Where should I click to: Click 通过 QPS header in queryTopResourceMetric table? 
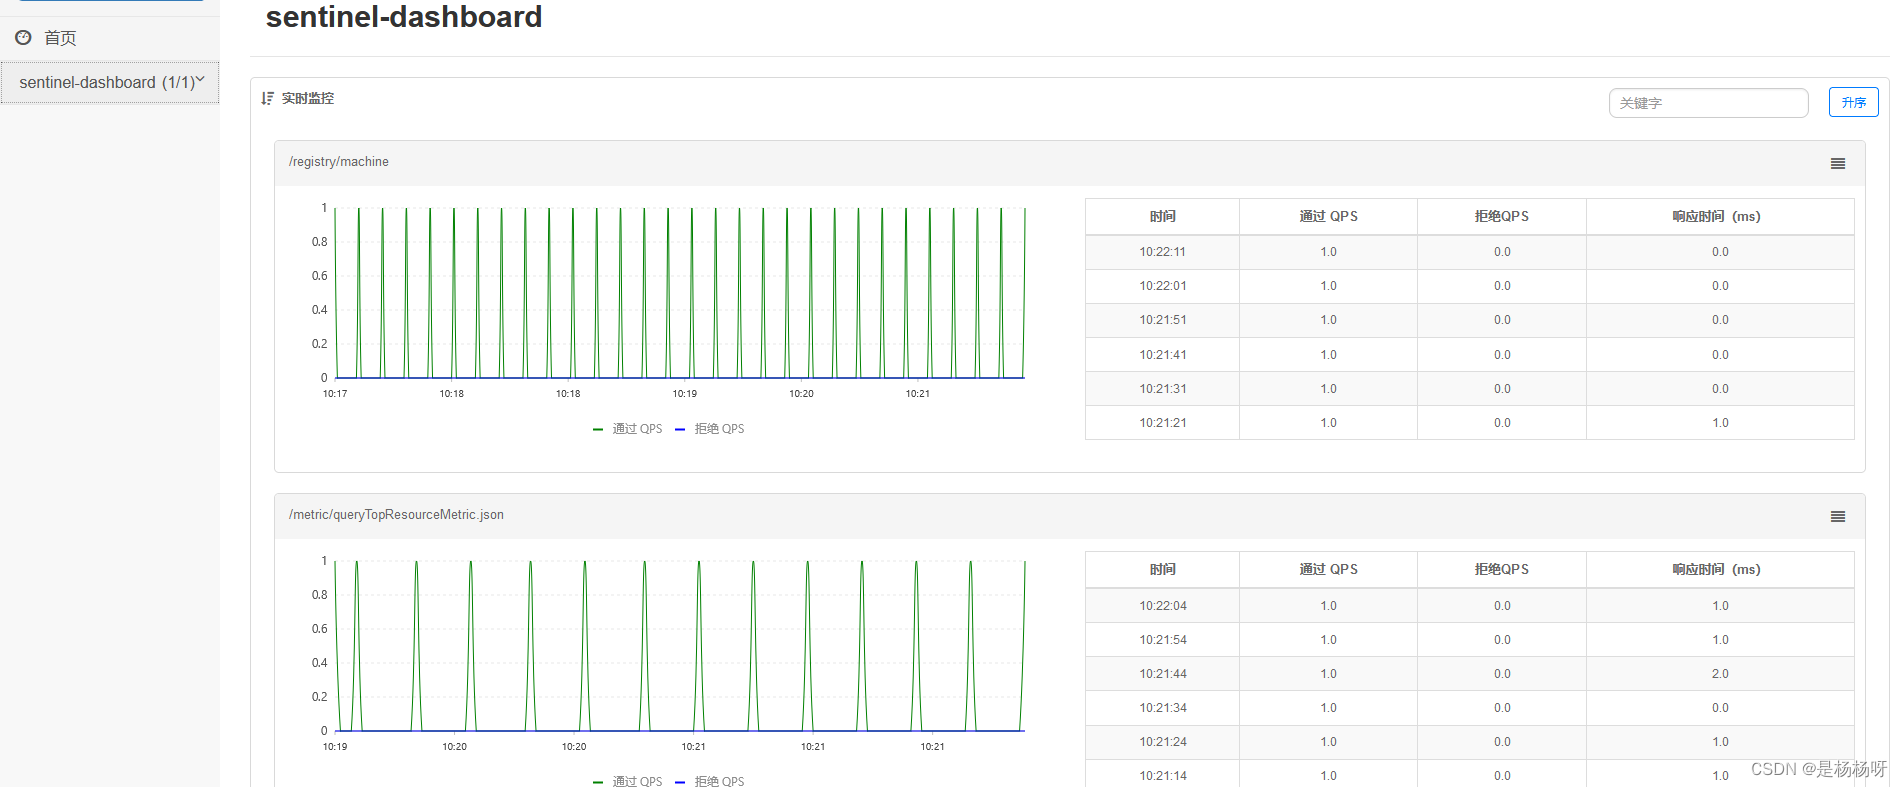pyautogui.click(x=1328, y=569)
